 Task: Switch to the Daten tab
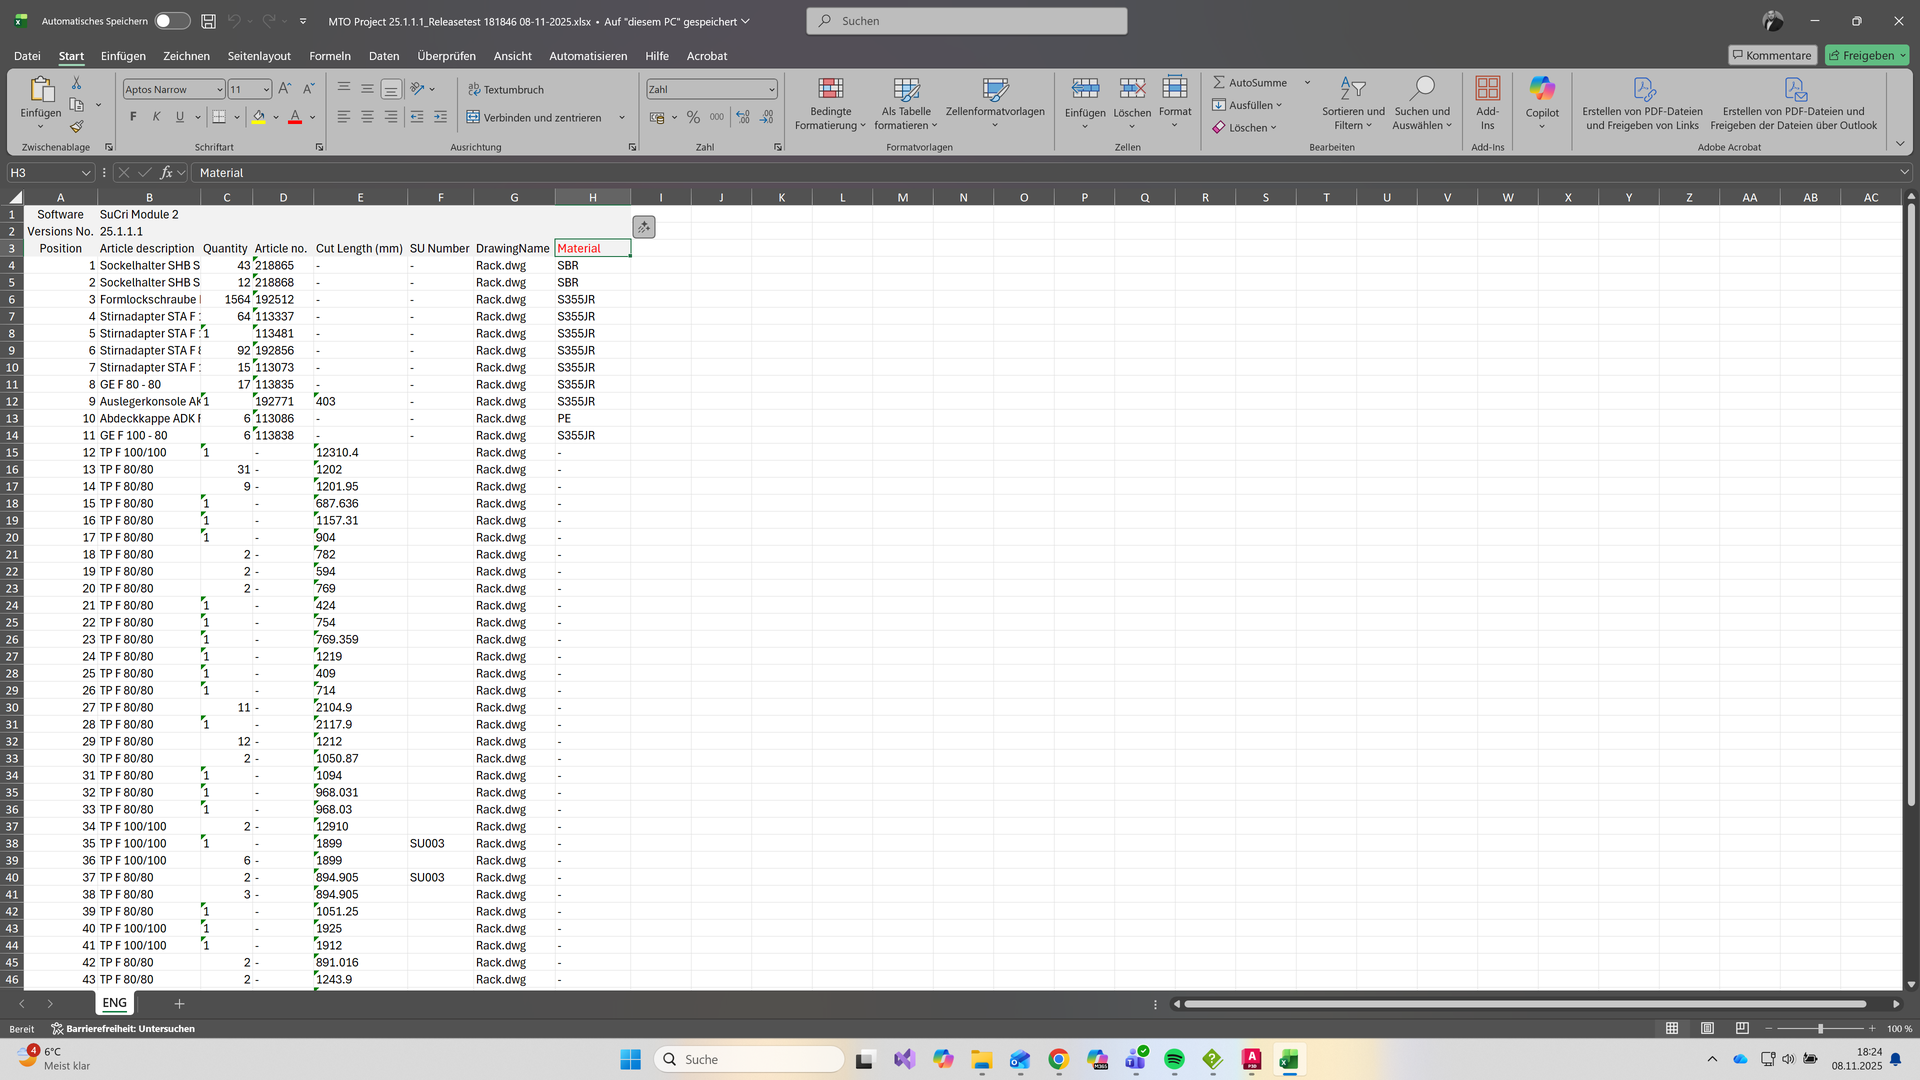pyautogui.click(x=384, y=56)
